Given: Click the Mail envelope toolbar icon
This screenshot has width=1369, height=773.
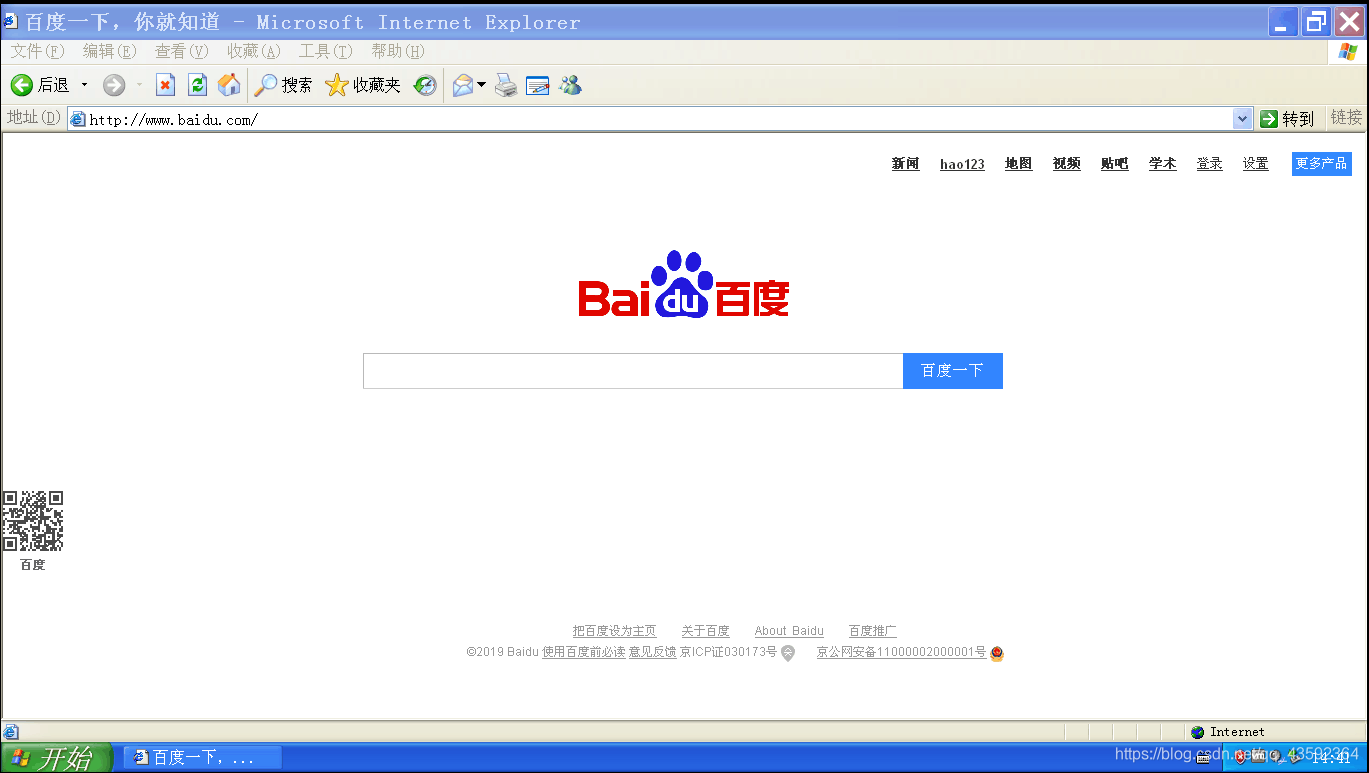Looking at the screenshot, I should click(x=462, y=86).
